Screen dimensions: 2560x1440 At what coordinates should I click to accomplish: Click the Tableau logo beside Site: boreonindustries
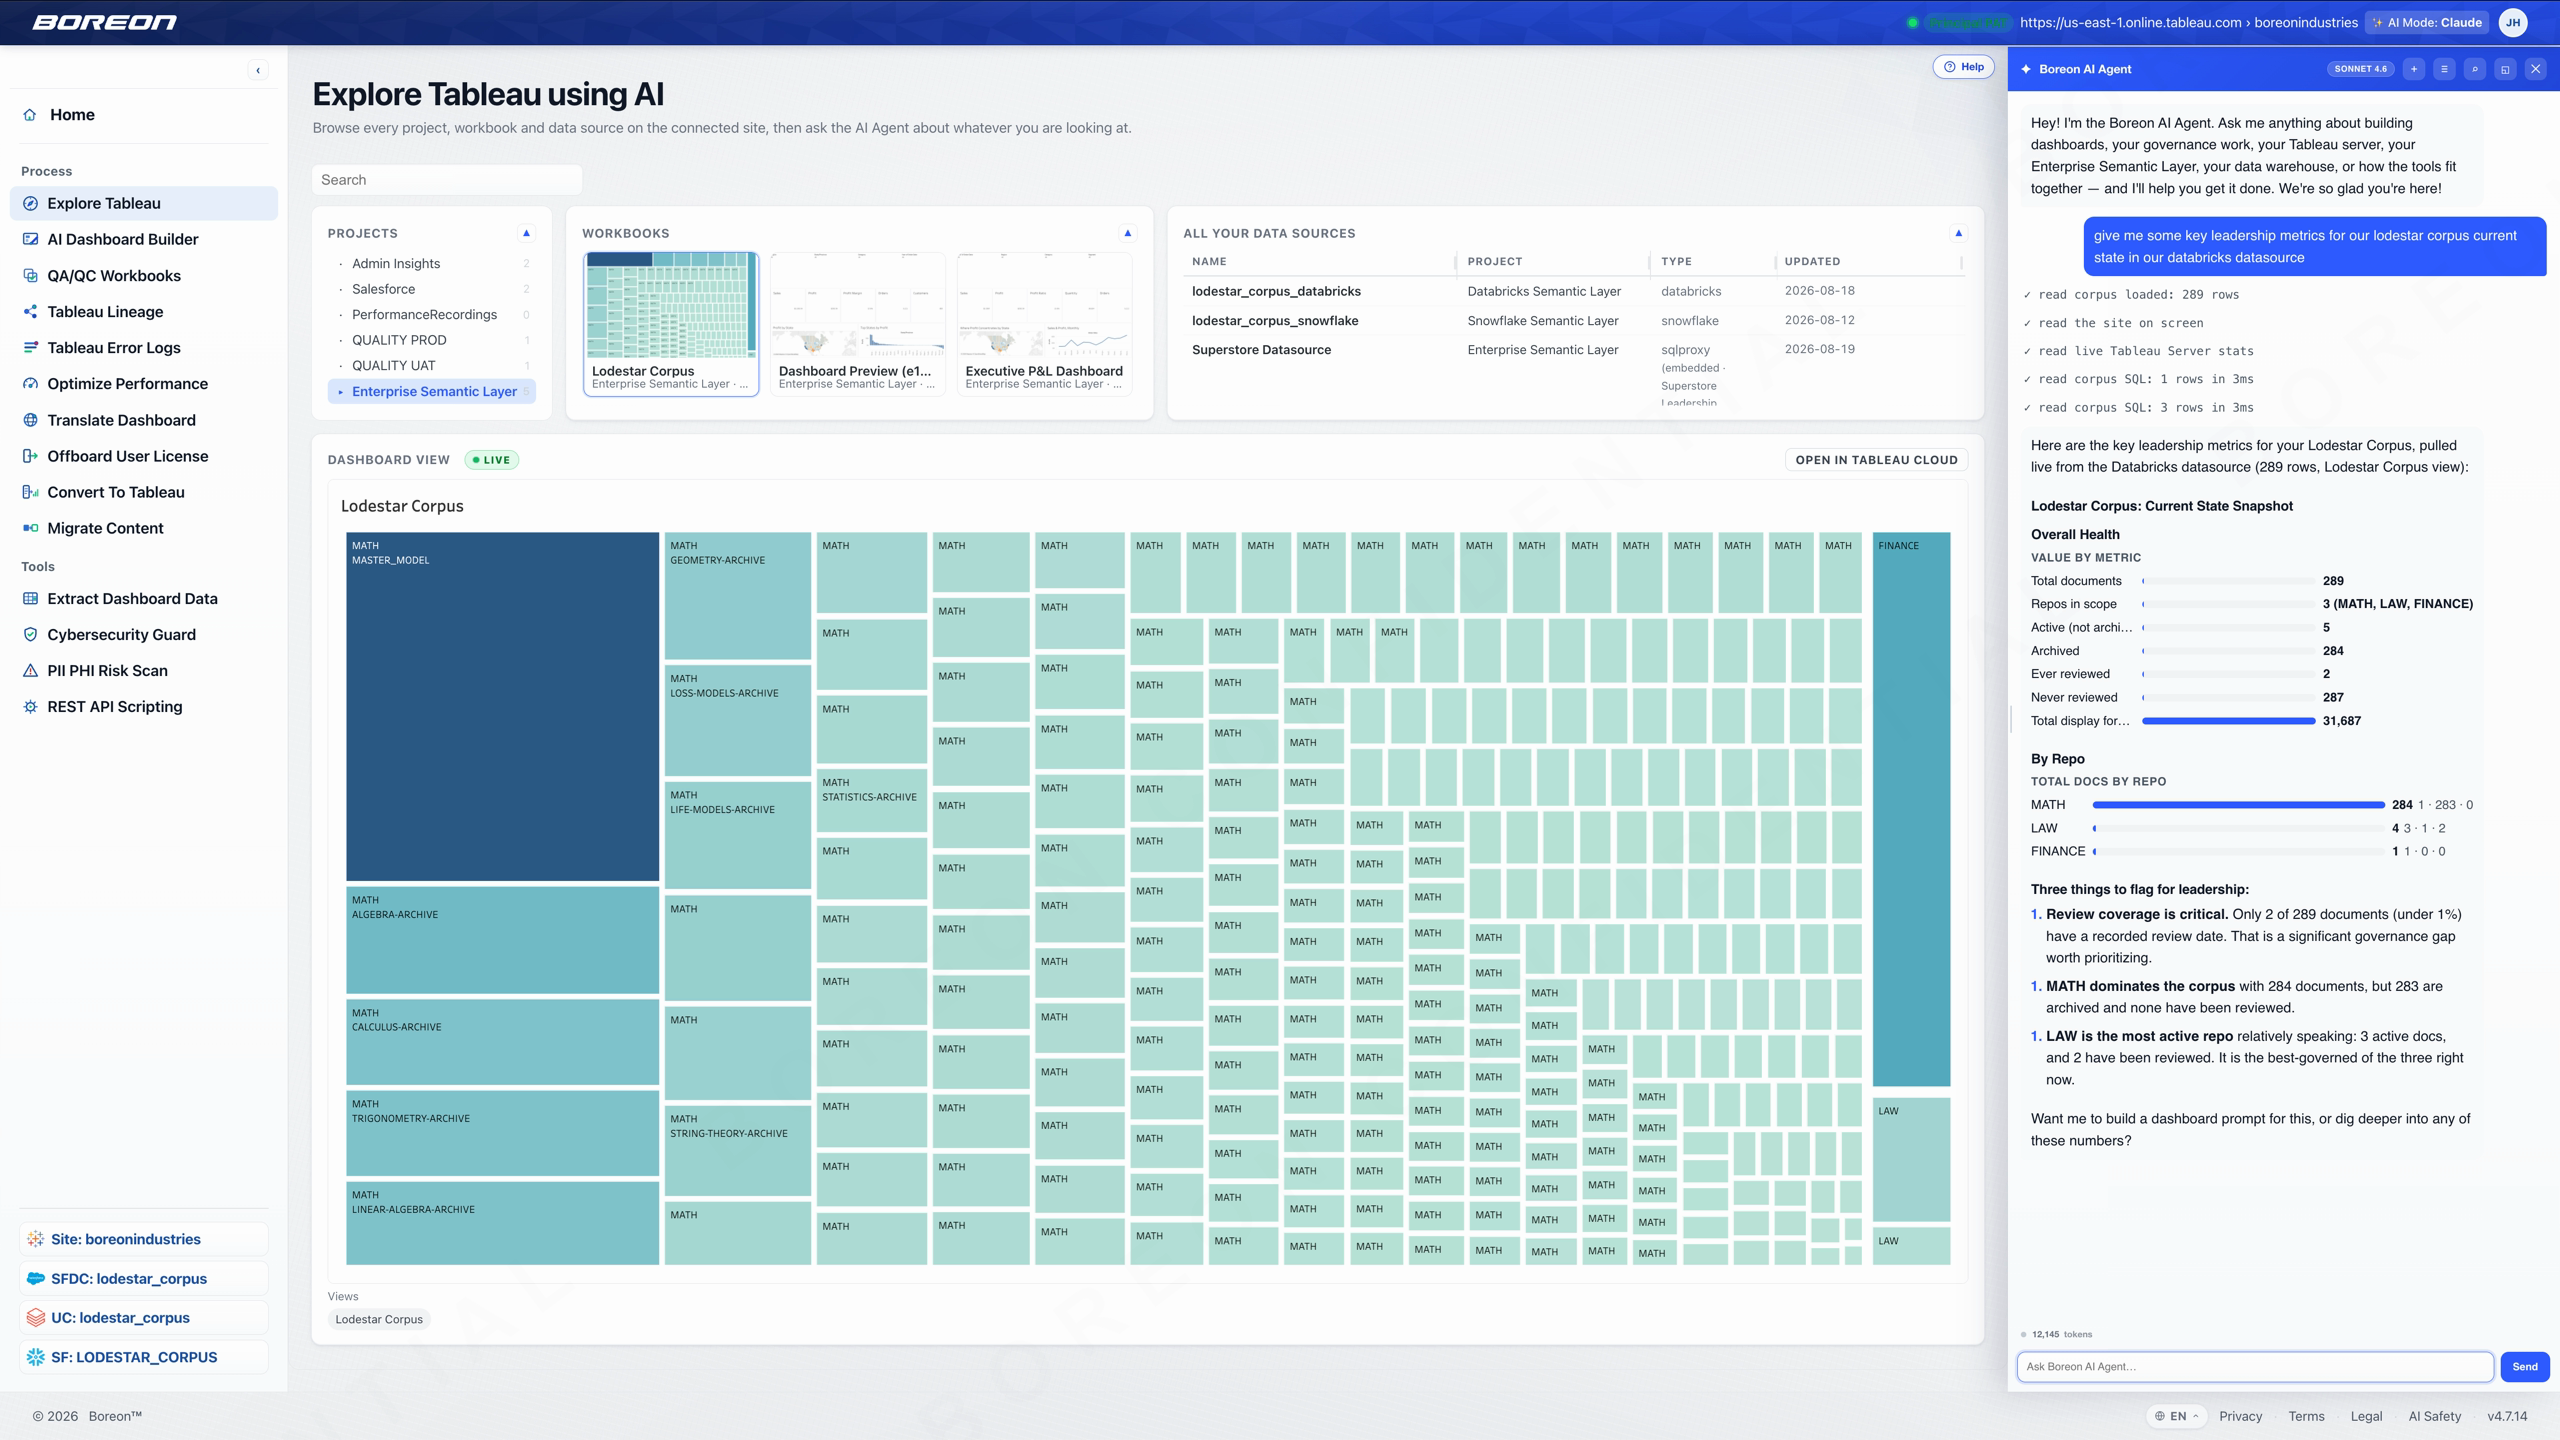point(36,1239)
